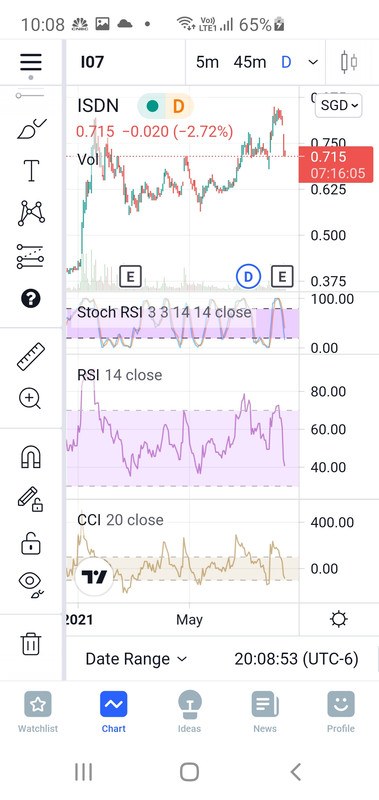Open the Chart tab
The width and height of the screenshot is (379, 800).
coord(113,713)
